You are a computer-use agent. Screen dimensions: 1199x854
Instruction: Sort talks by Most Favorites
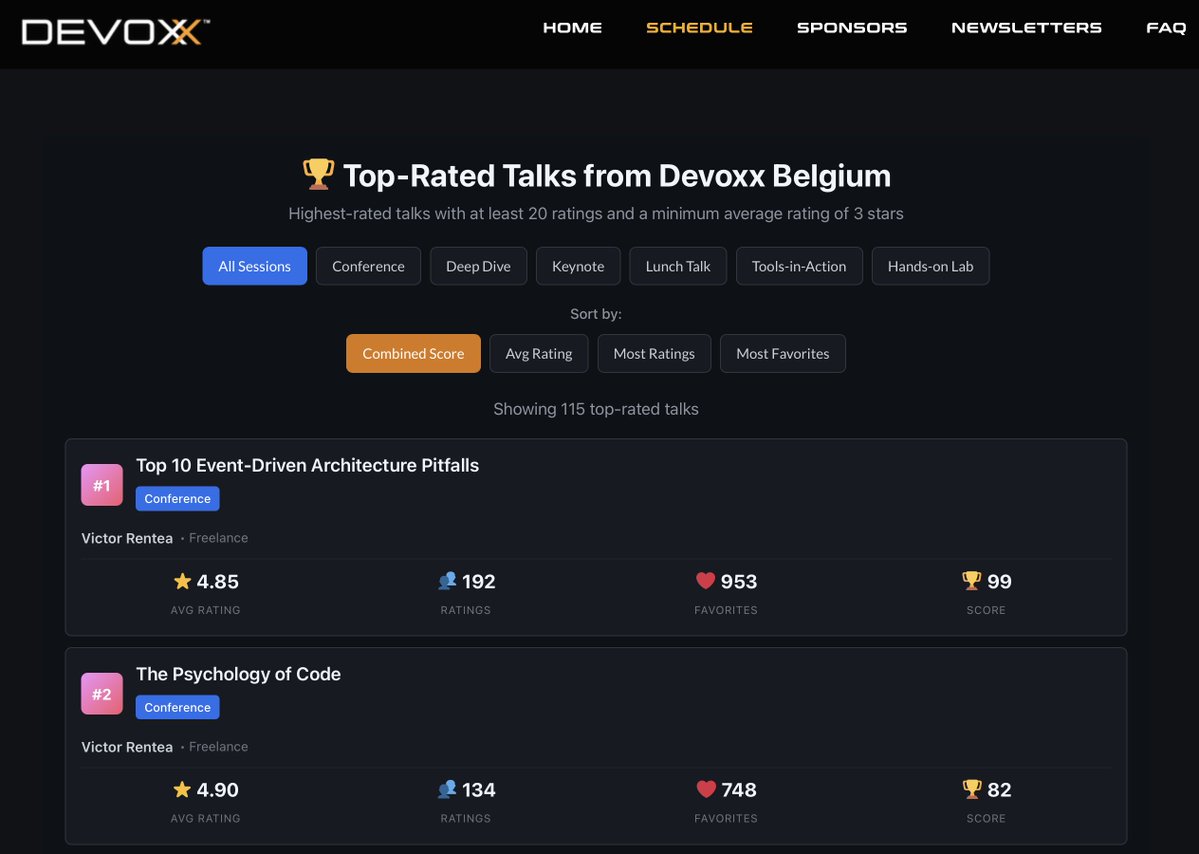(782, 353)
